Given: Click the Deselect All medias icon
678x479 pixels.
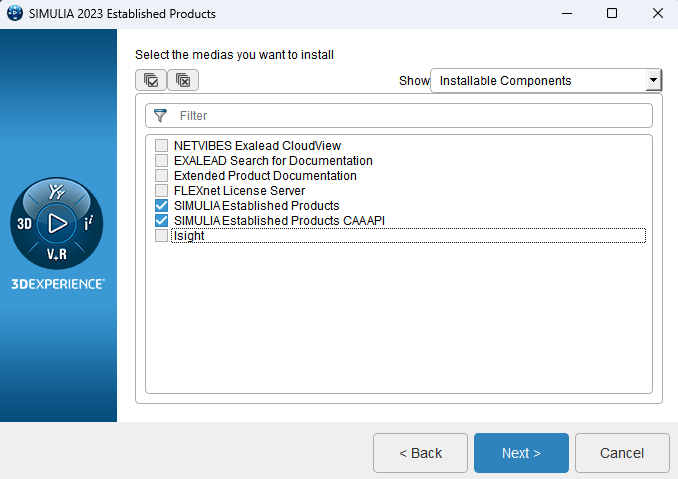Looking at the screenshot, I should [183, 80].
